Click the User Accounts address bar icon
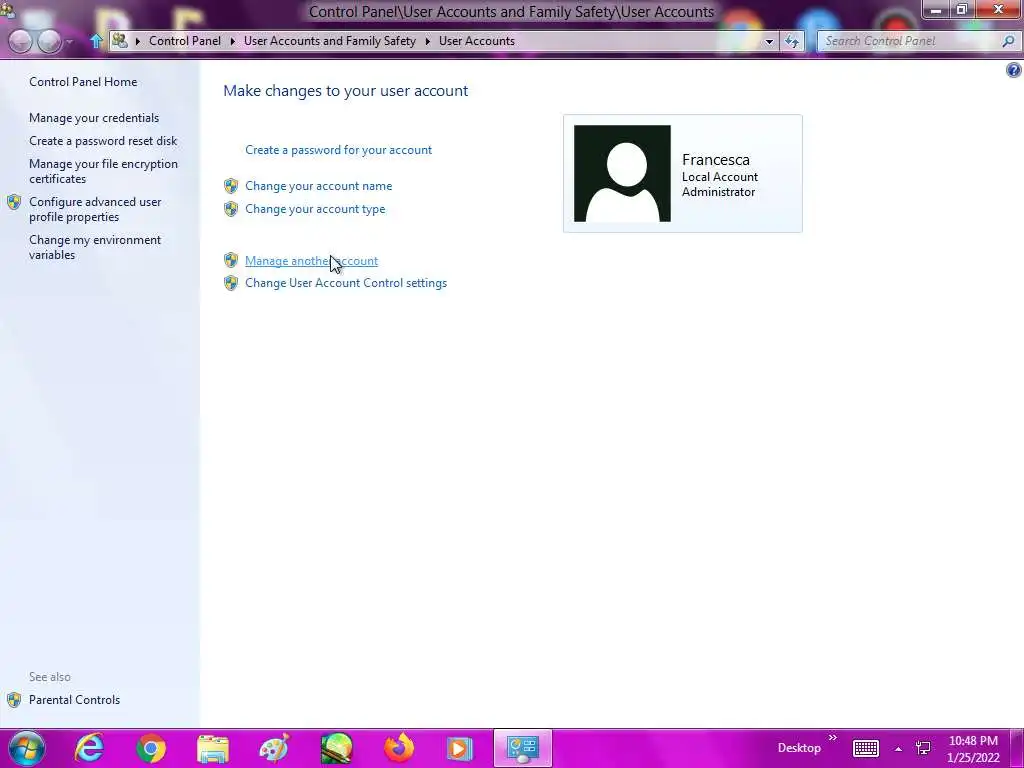1024x768 pixels. (120, 40)
